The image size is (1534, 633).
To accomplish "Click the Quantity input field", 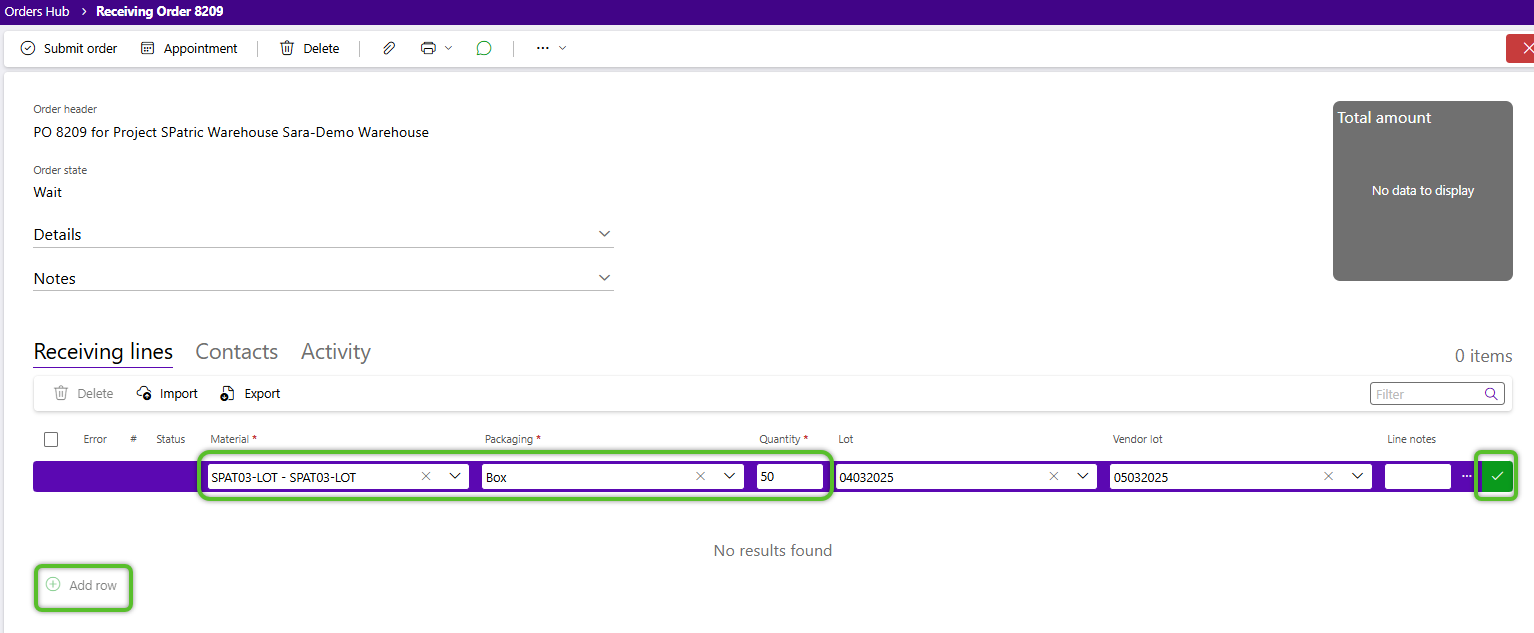I will click(x=789, y=477).
